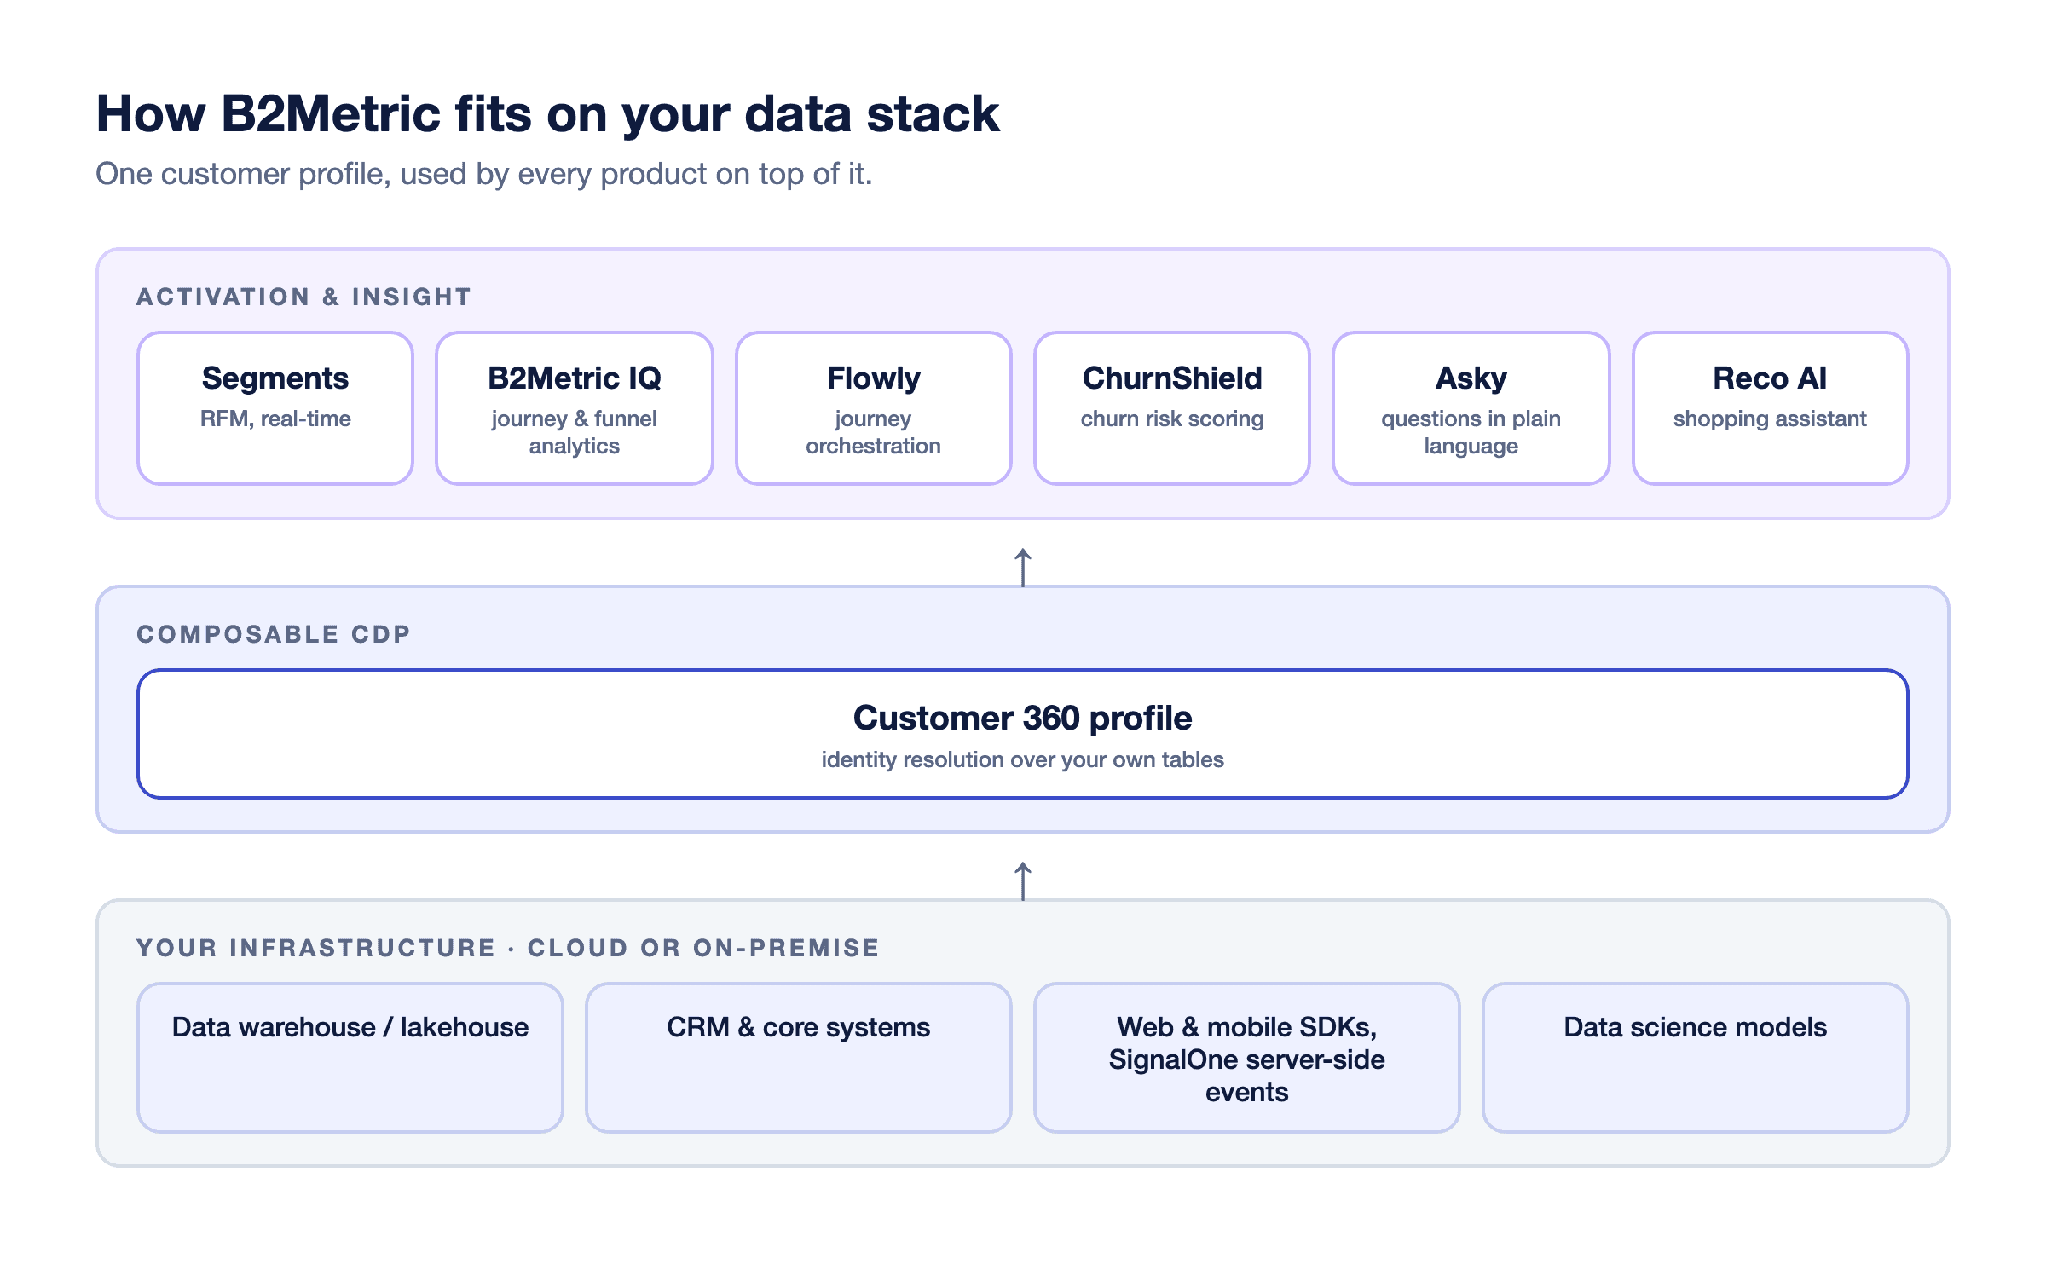Select the Web & mobile SDKs box

(x=1247, y=1057)
